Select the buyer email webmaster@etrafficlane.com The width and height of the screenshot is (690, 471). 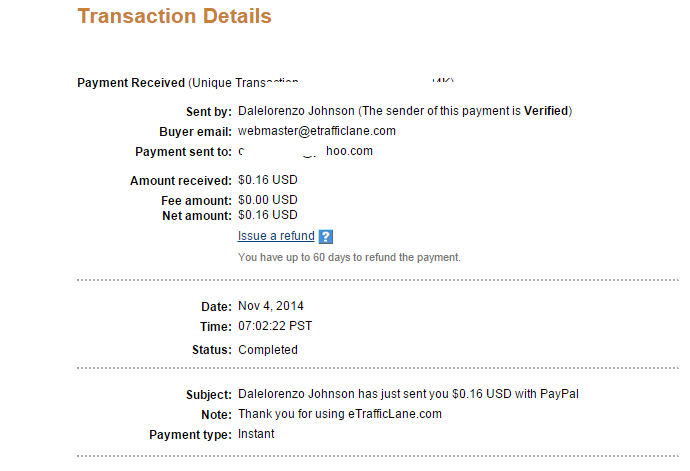pyautogui.click(x=317, y=131)
